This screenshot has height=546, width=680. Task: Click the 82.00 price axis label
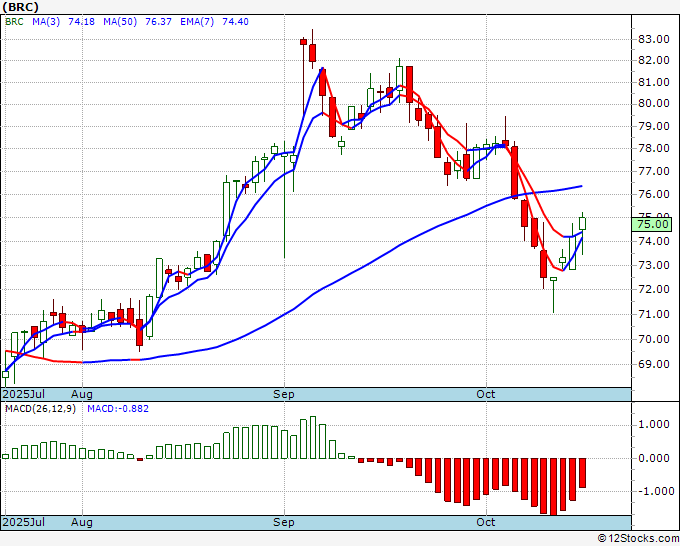pos(654,61)
